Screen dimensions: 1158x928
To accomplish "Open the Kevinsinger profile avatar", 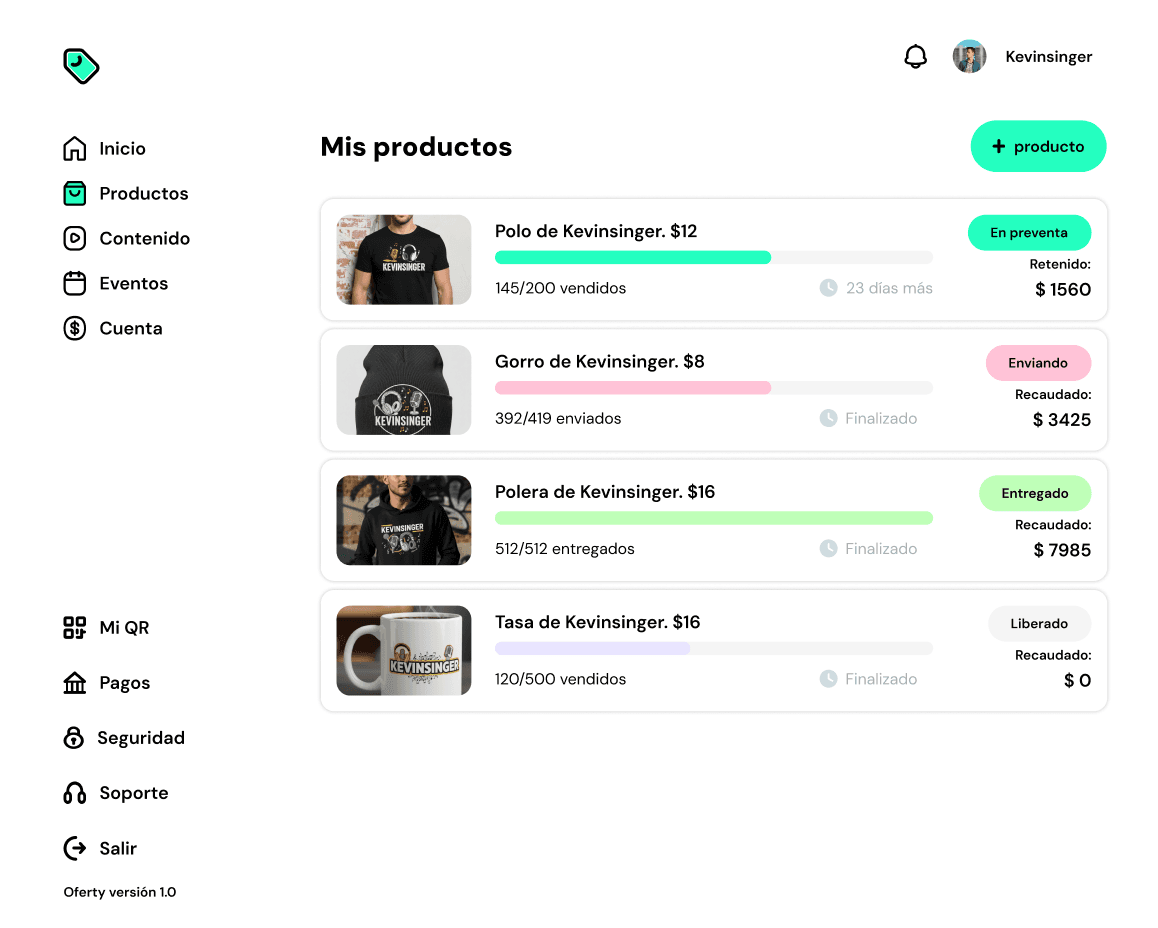I will tap(969, 57).
